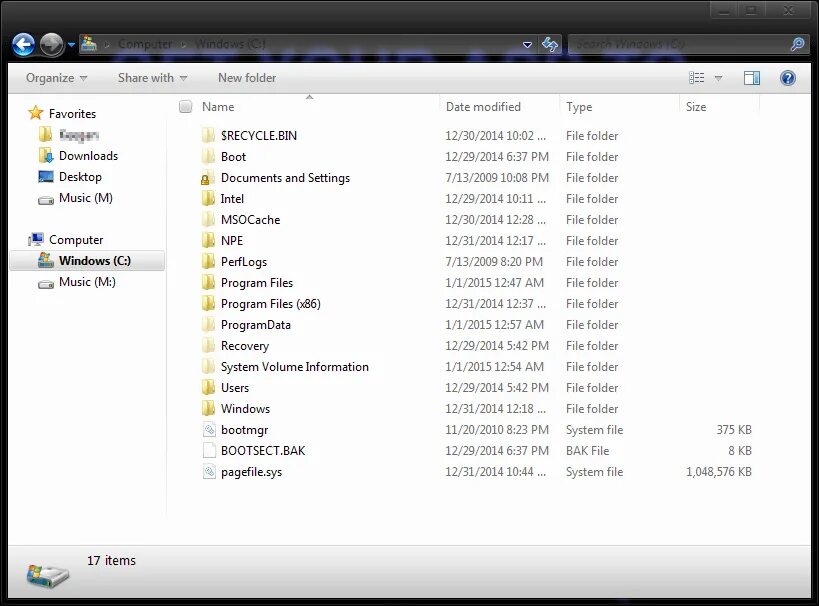Image resolution: width=819 pixels, height=606 pixels.
Task: Click the Help question mark icon
Action: click(788, 78)
